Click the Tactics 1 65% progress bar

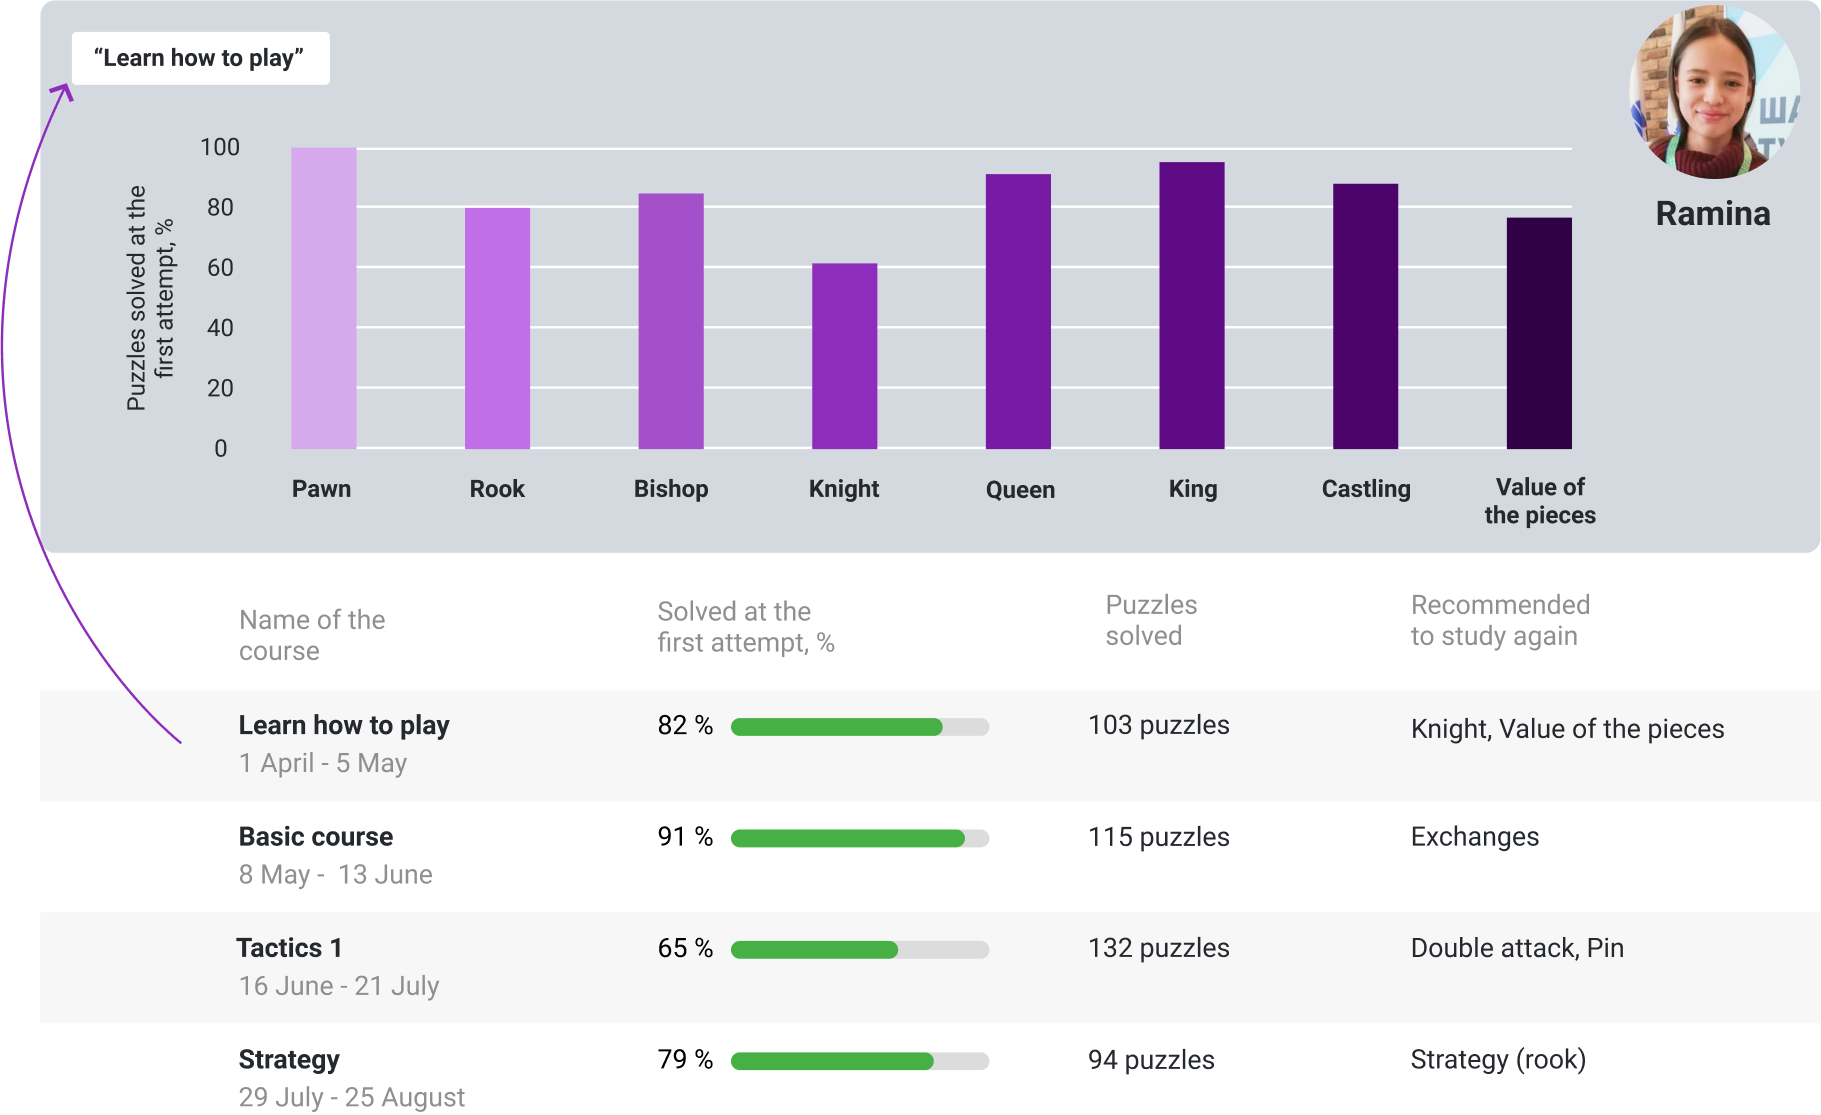pos(860,950)
